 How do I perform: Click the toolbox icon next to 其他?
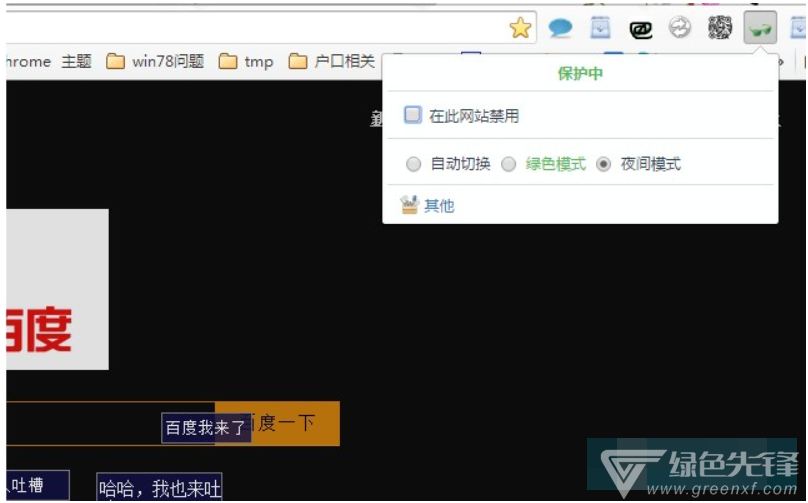pyautogui.click(x=409, y=205)
